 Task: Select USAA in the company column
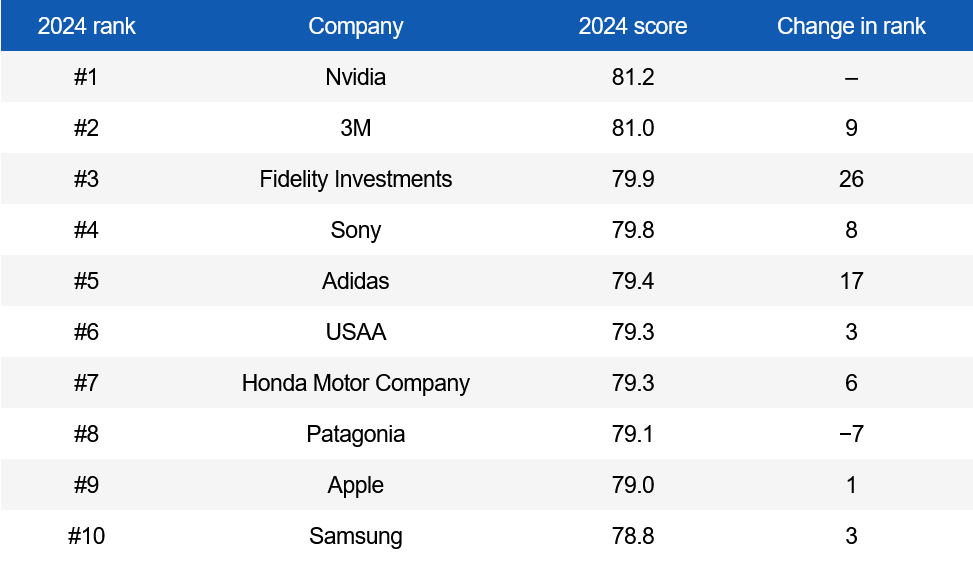[356, 332]
